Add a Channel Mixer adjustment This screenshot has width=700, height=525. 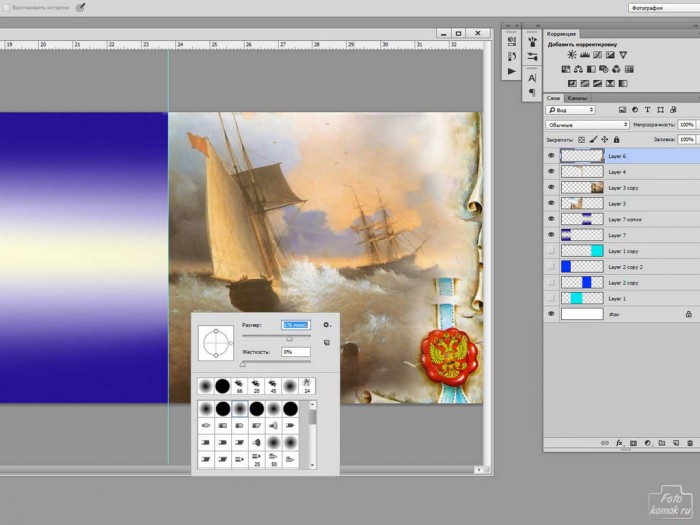click(617, 69)
